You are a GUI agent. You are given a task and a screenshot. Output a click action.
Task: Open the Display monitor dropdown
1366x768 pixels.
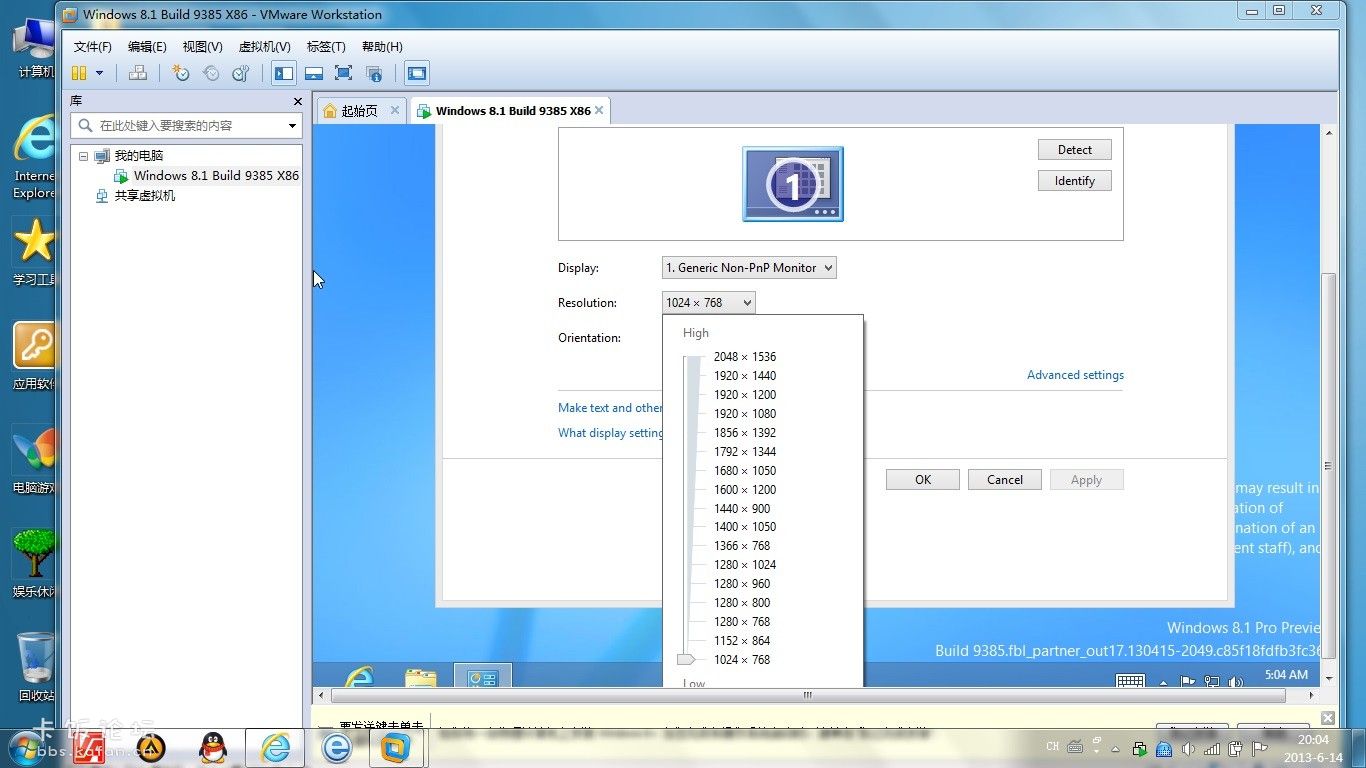[749, 268]
